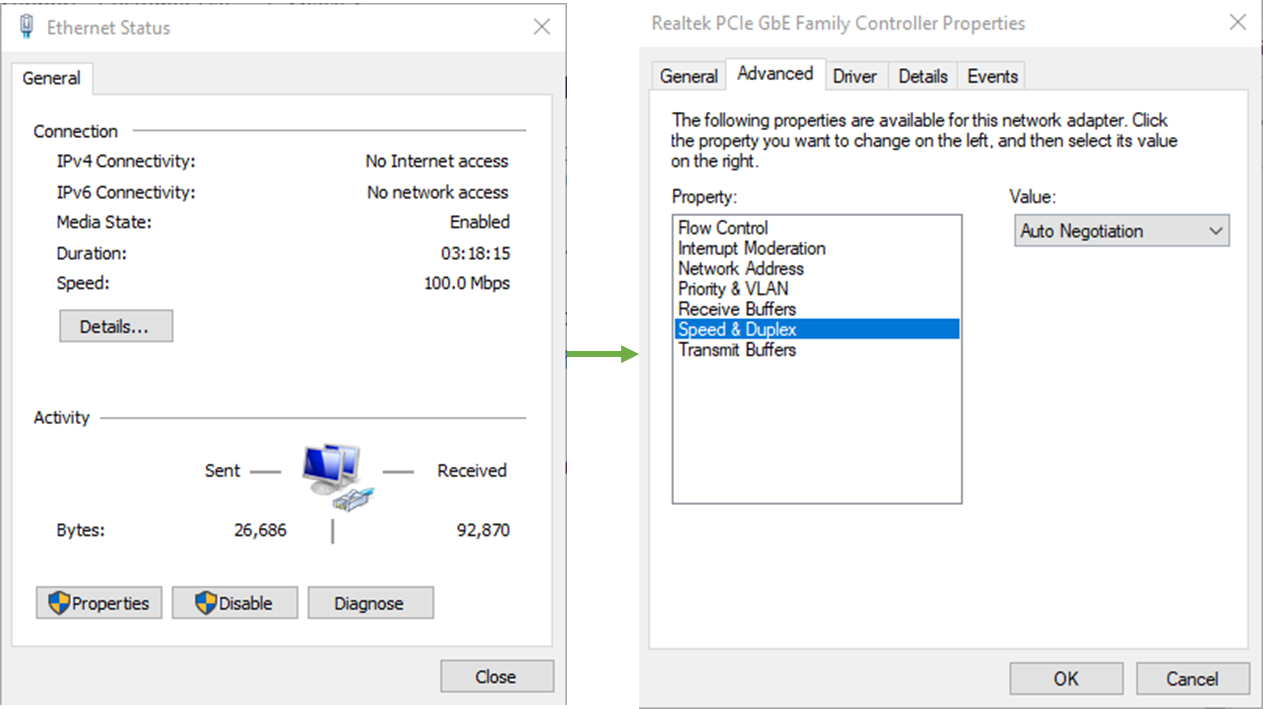Switch to the Events tab

(992, 76)
